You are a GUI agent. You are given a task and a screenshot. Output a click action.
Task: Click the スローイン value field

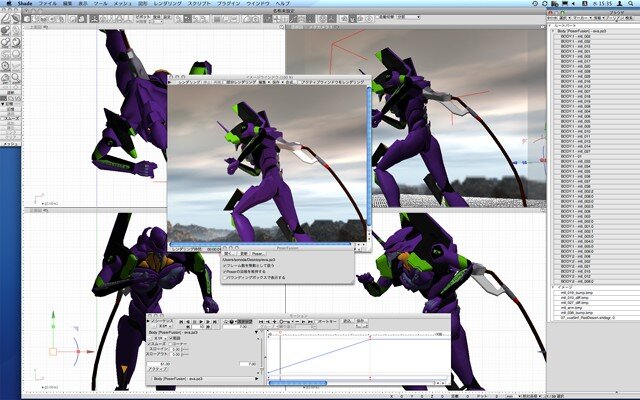(176, 349)
